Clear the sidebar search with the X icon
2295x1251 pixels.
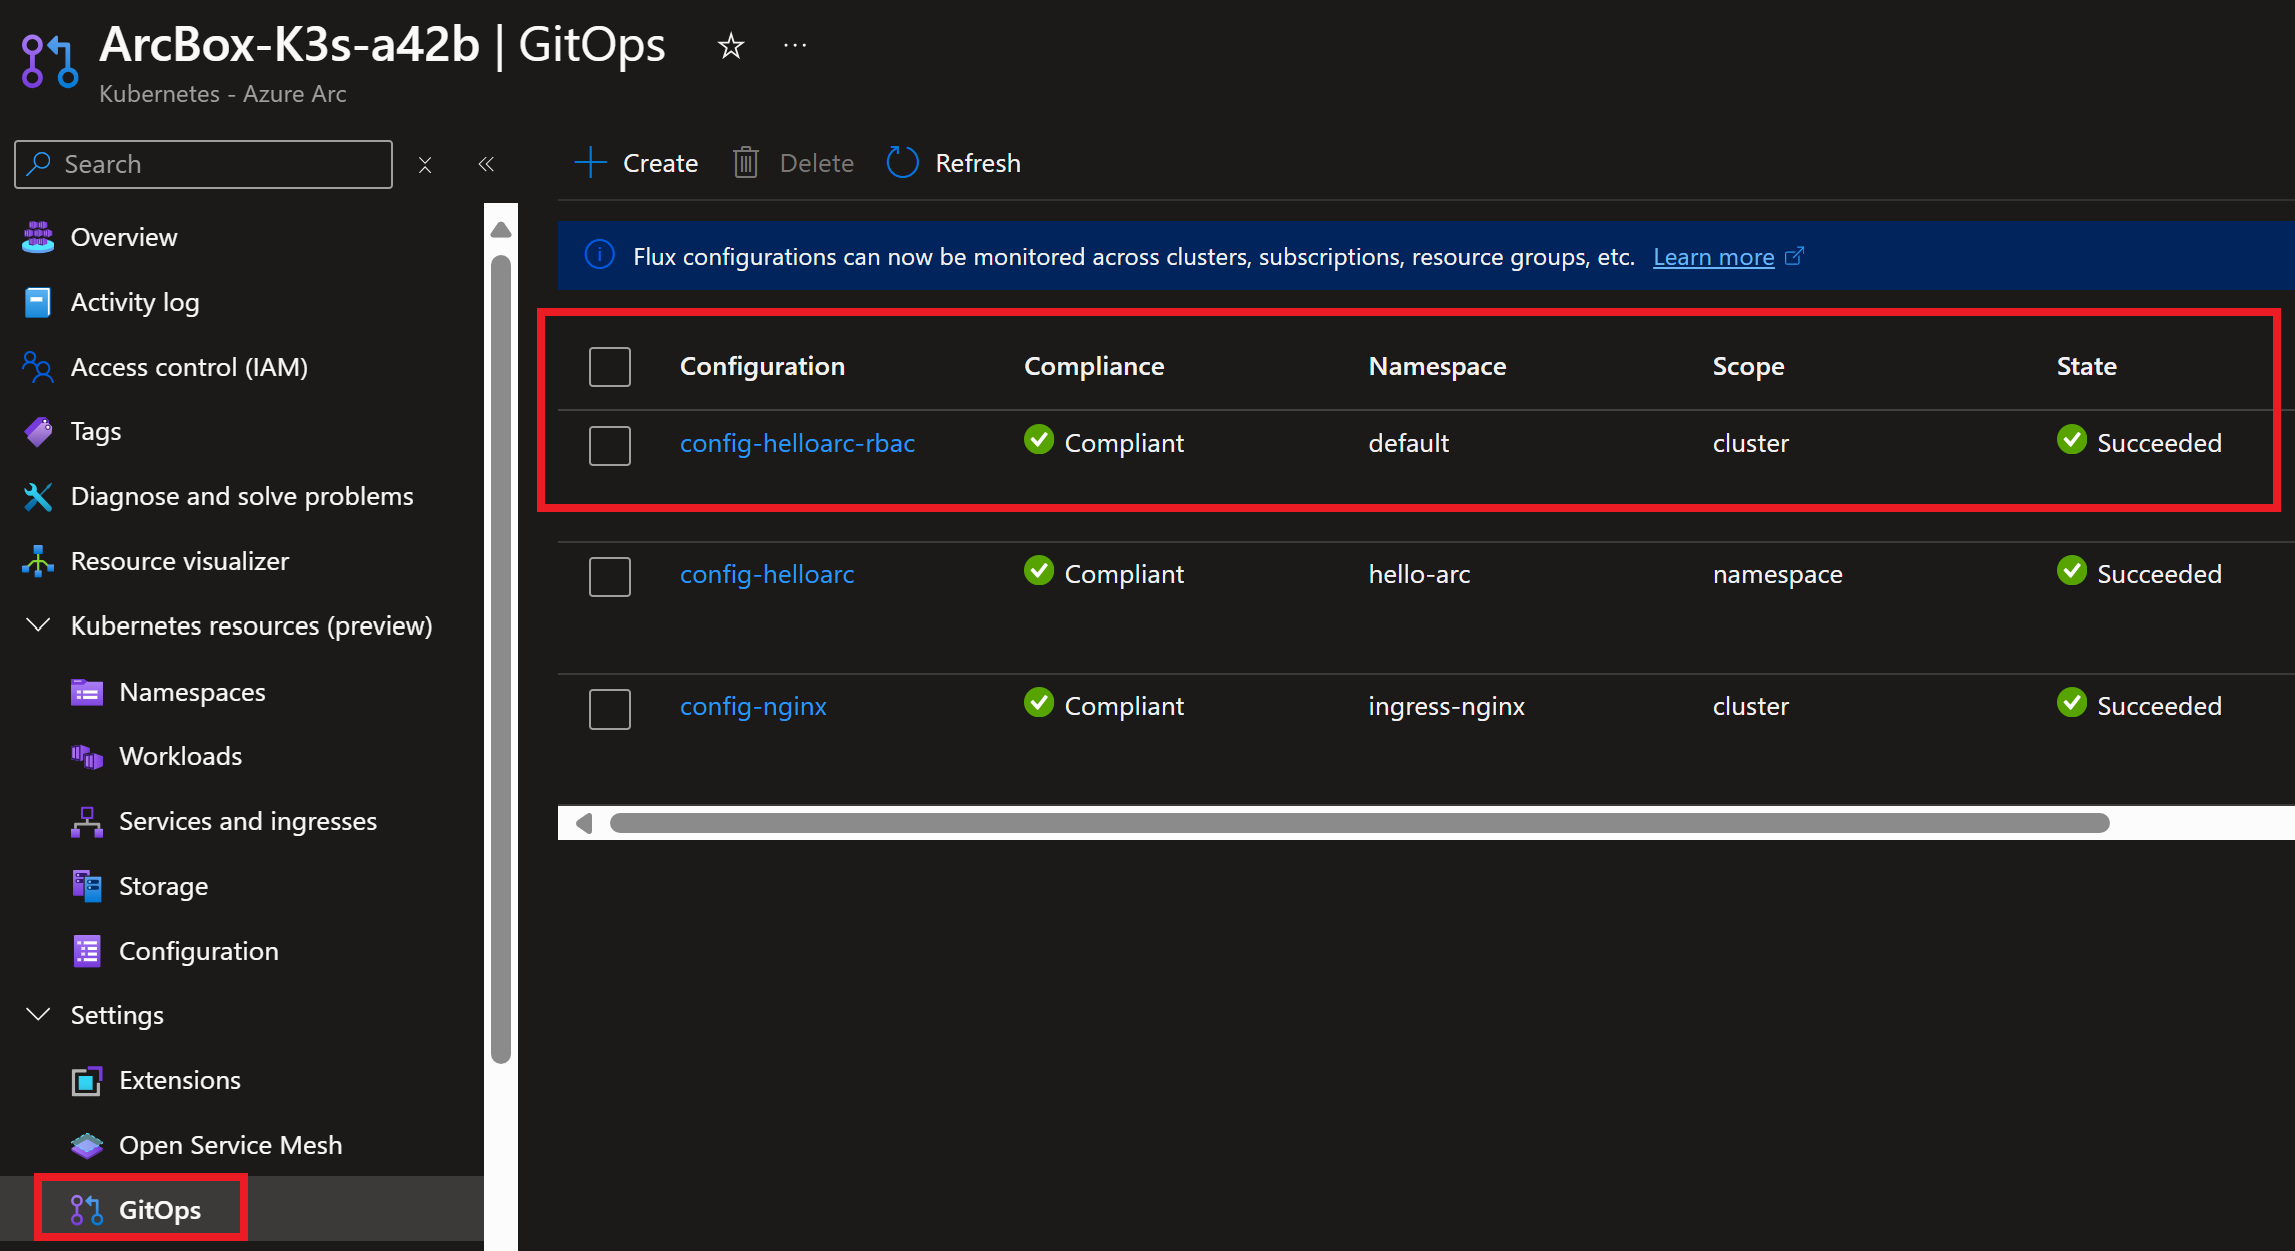coord(425,165)
